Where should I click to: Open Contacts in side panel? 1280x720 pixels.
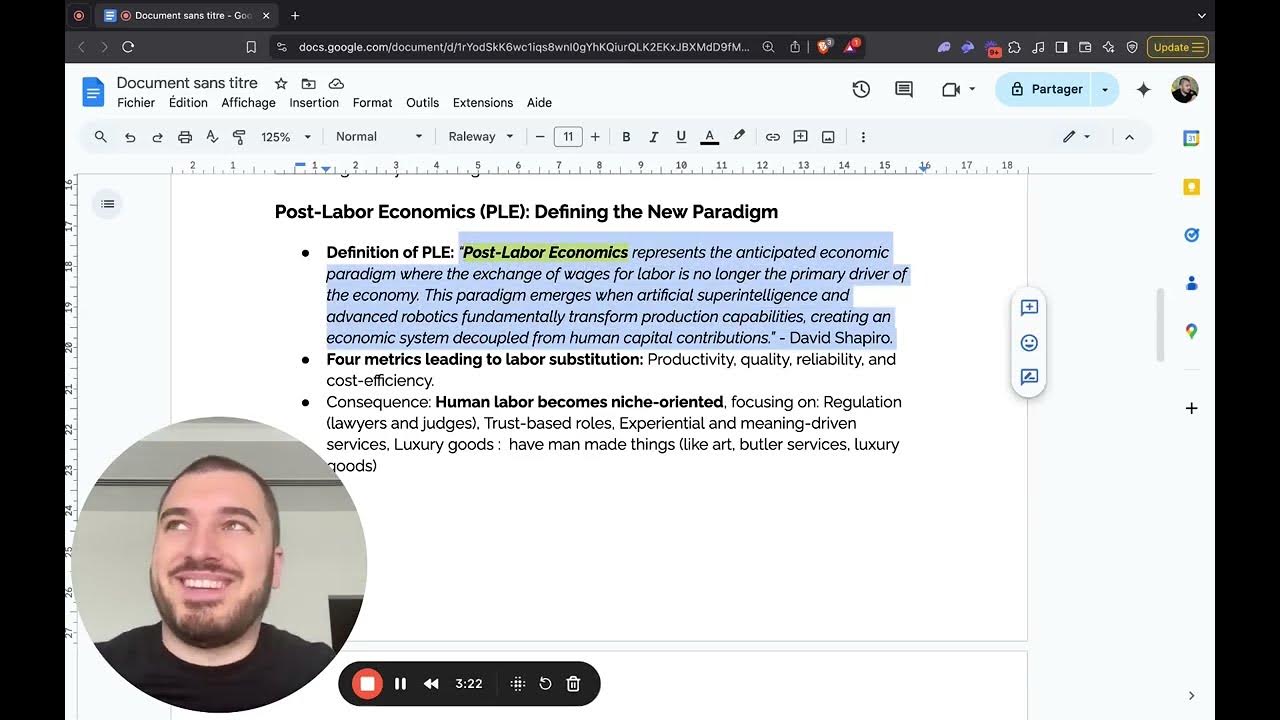coord(1191,283)
